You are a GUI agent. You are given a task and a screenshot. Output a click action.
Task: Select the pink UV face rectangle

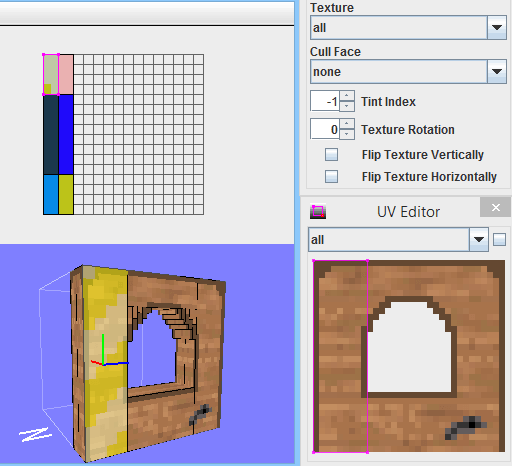click(x=66, y=74)
